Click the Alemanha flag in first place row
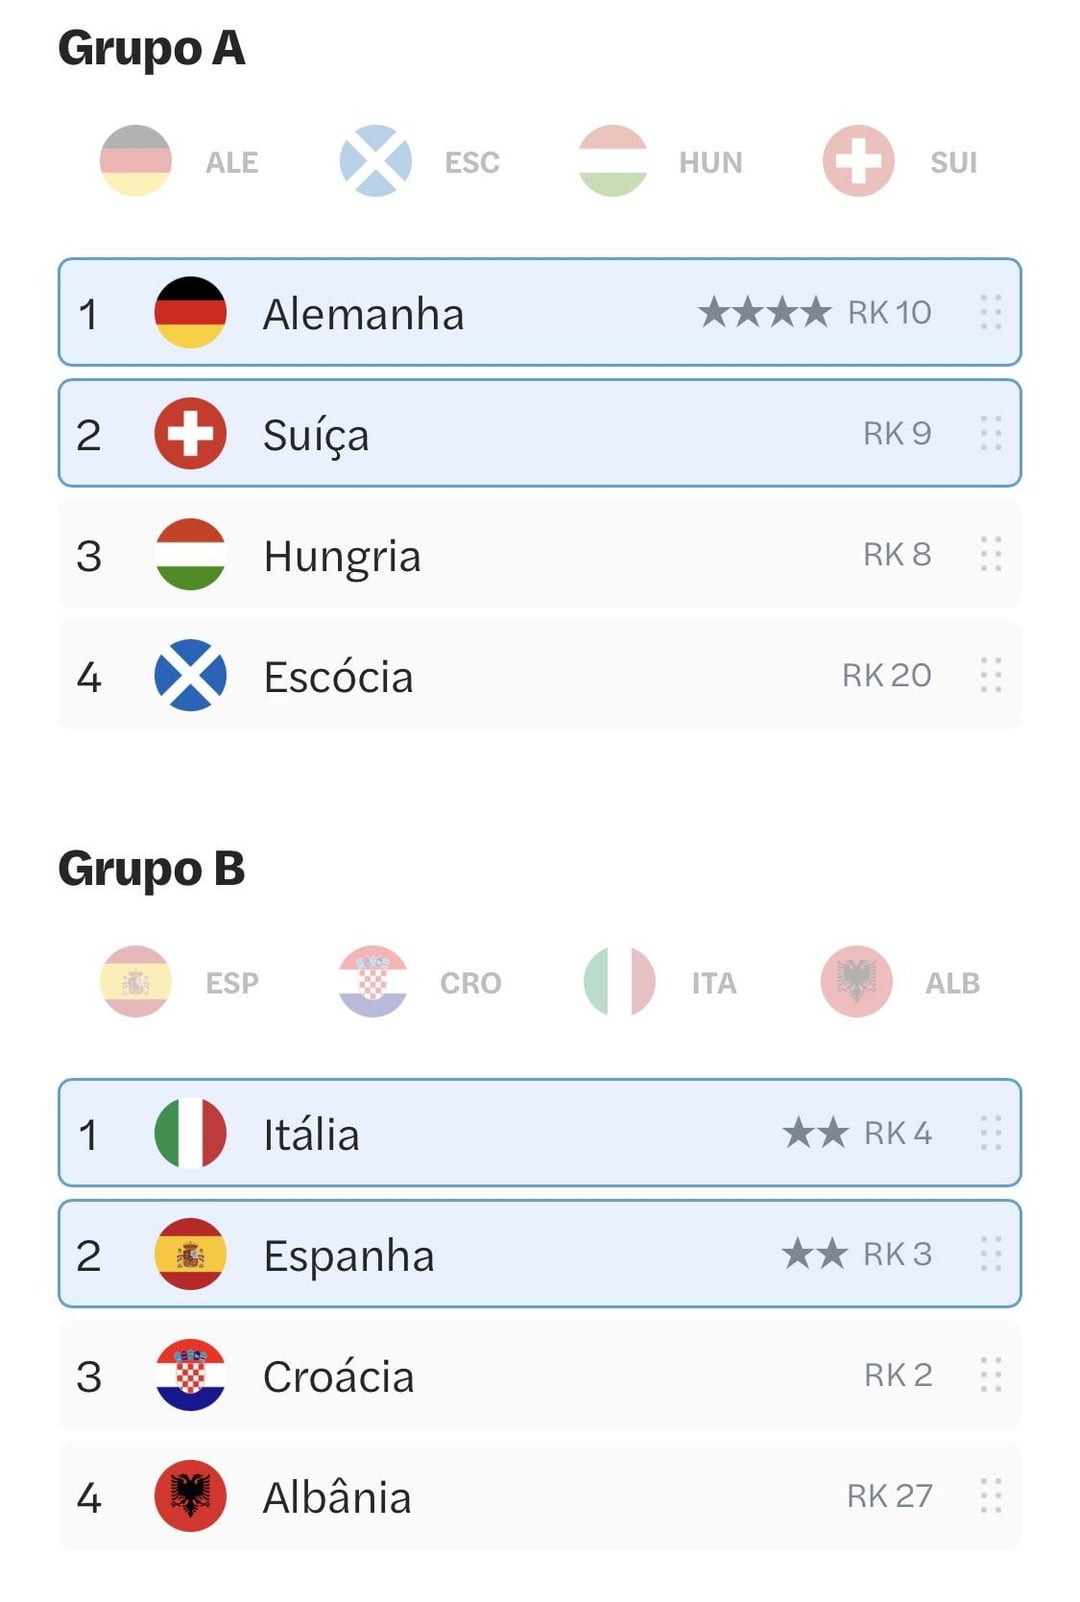 click(190, 313)
